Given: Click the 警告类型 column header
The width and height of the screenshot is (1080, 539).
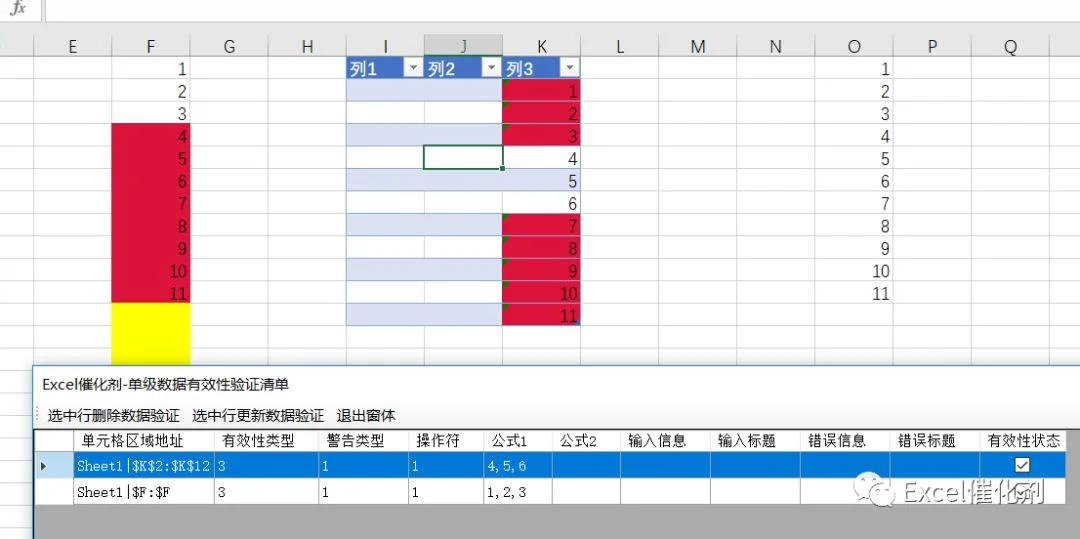Looking at the screenshot, I should tap(363, 441).
